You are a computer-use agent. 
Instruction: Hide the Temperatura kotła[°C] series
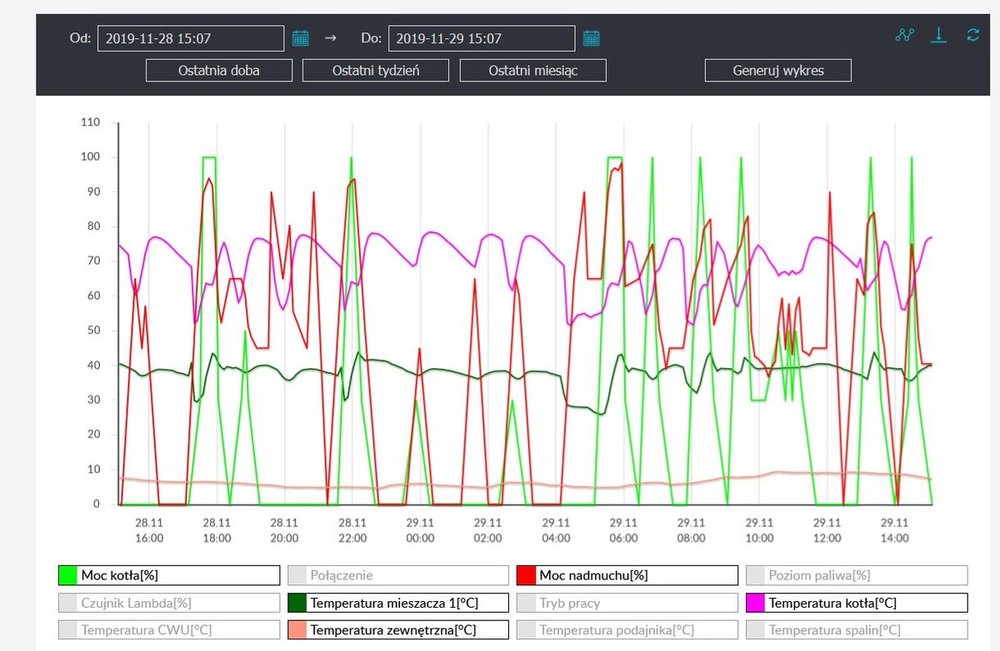point(857,603)
